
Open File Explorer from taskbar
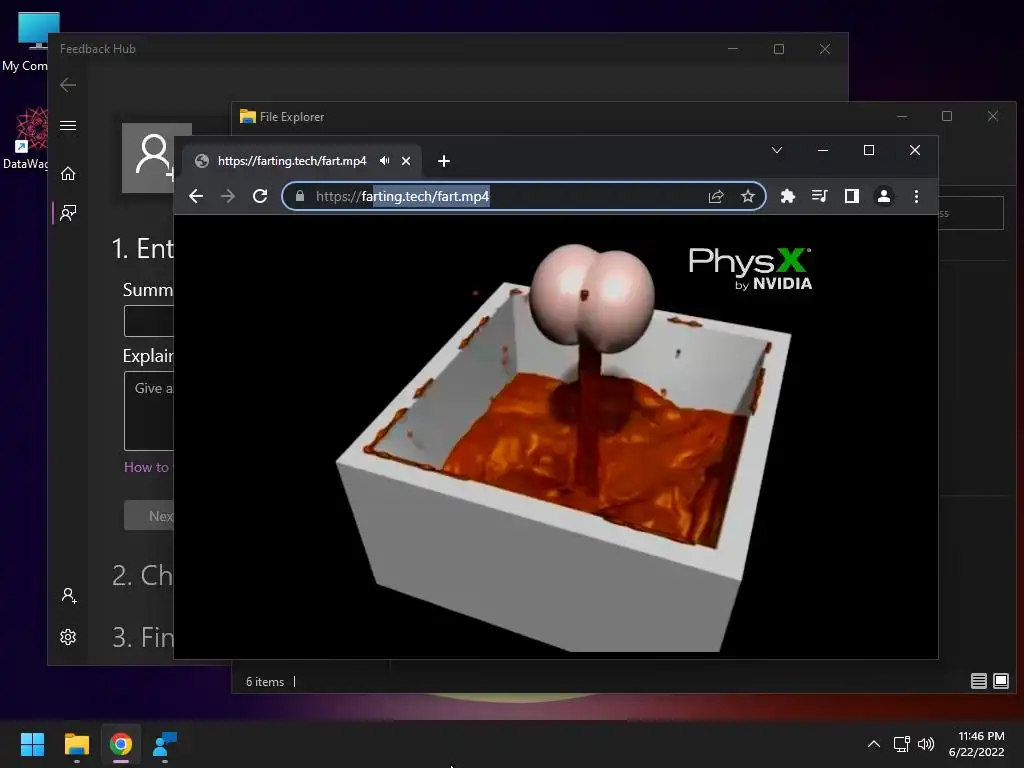click(x=76, y=744)
